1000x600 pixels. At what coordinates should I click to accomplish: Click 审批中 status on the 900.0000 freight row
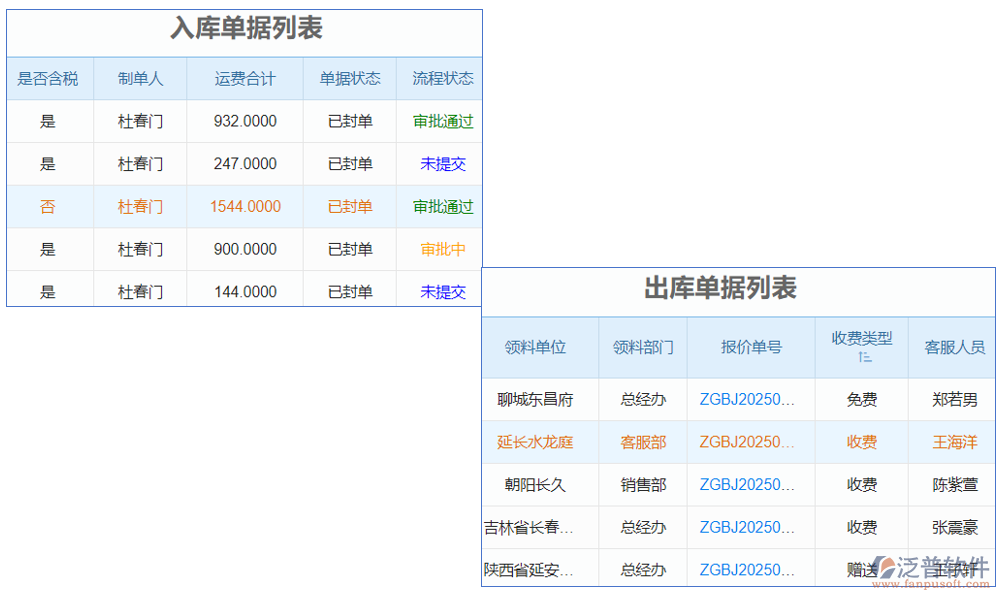pyautogui.click(x=441, y=249)
